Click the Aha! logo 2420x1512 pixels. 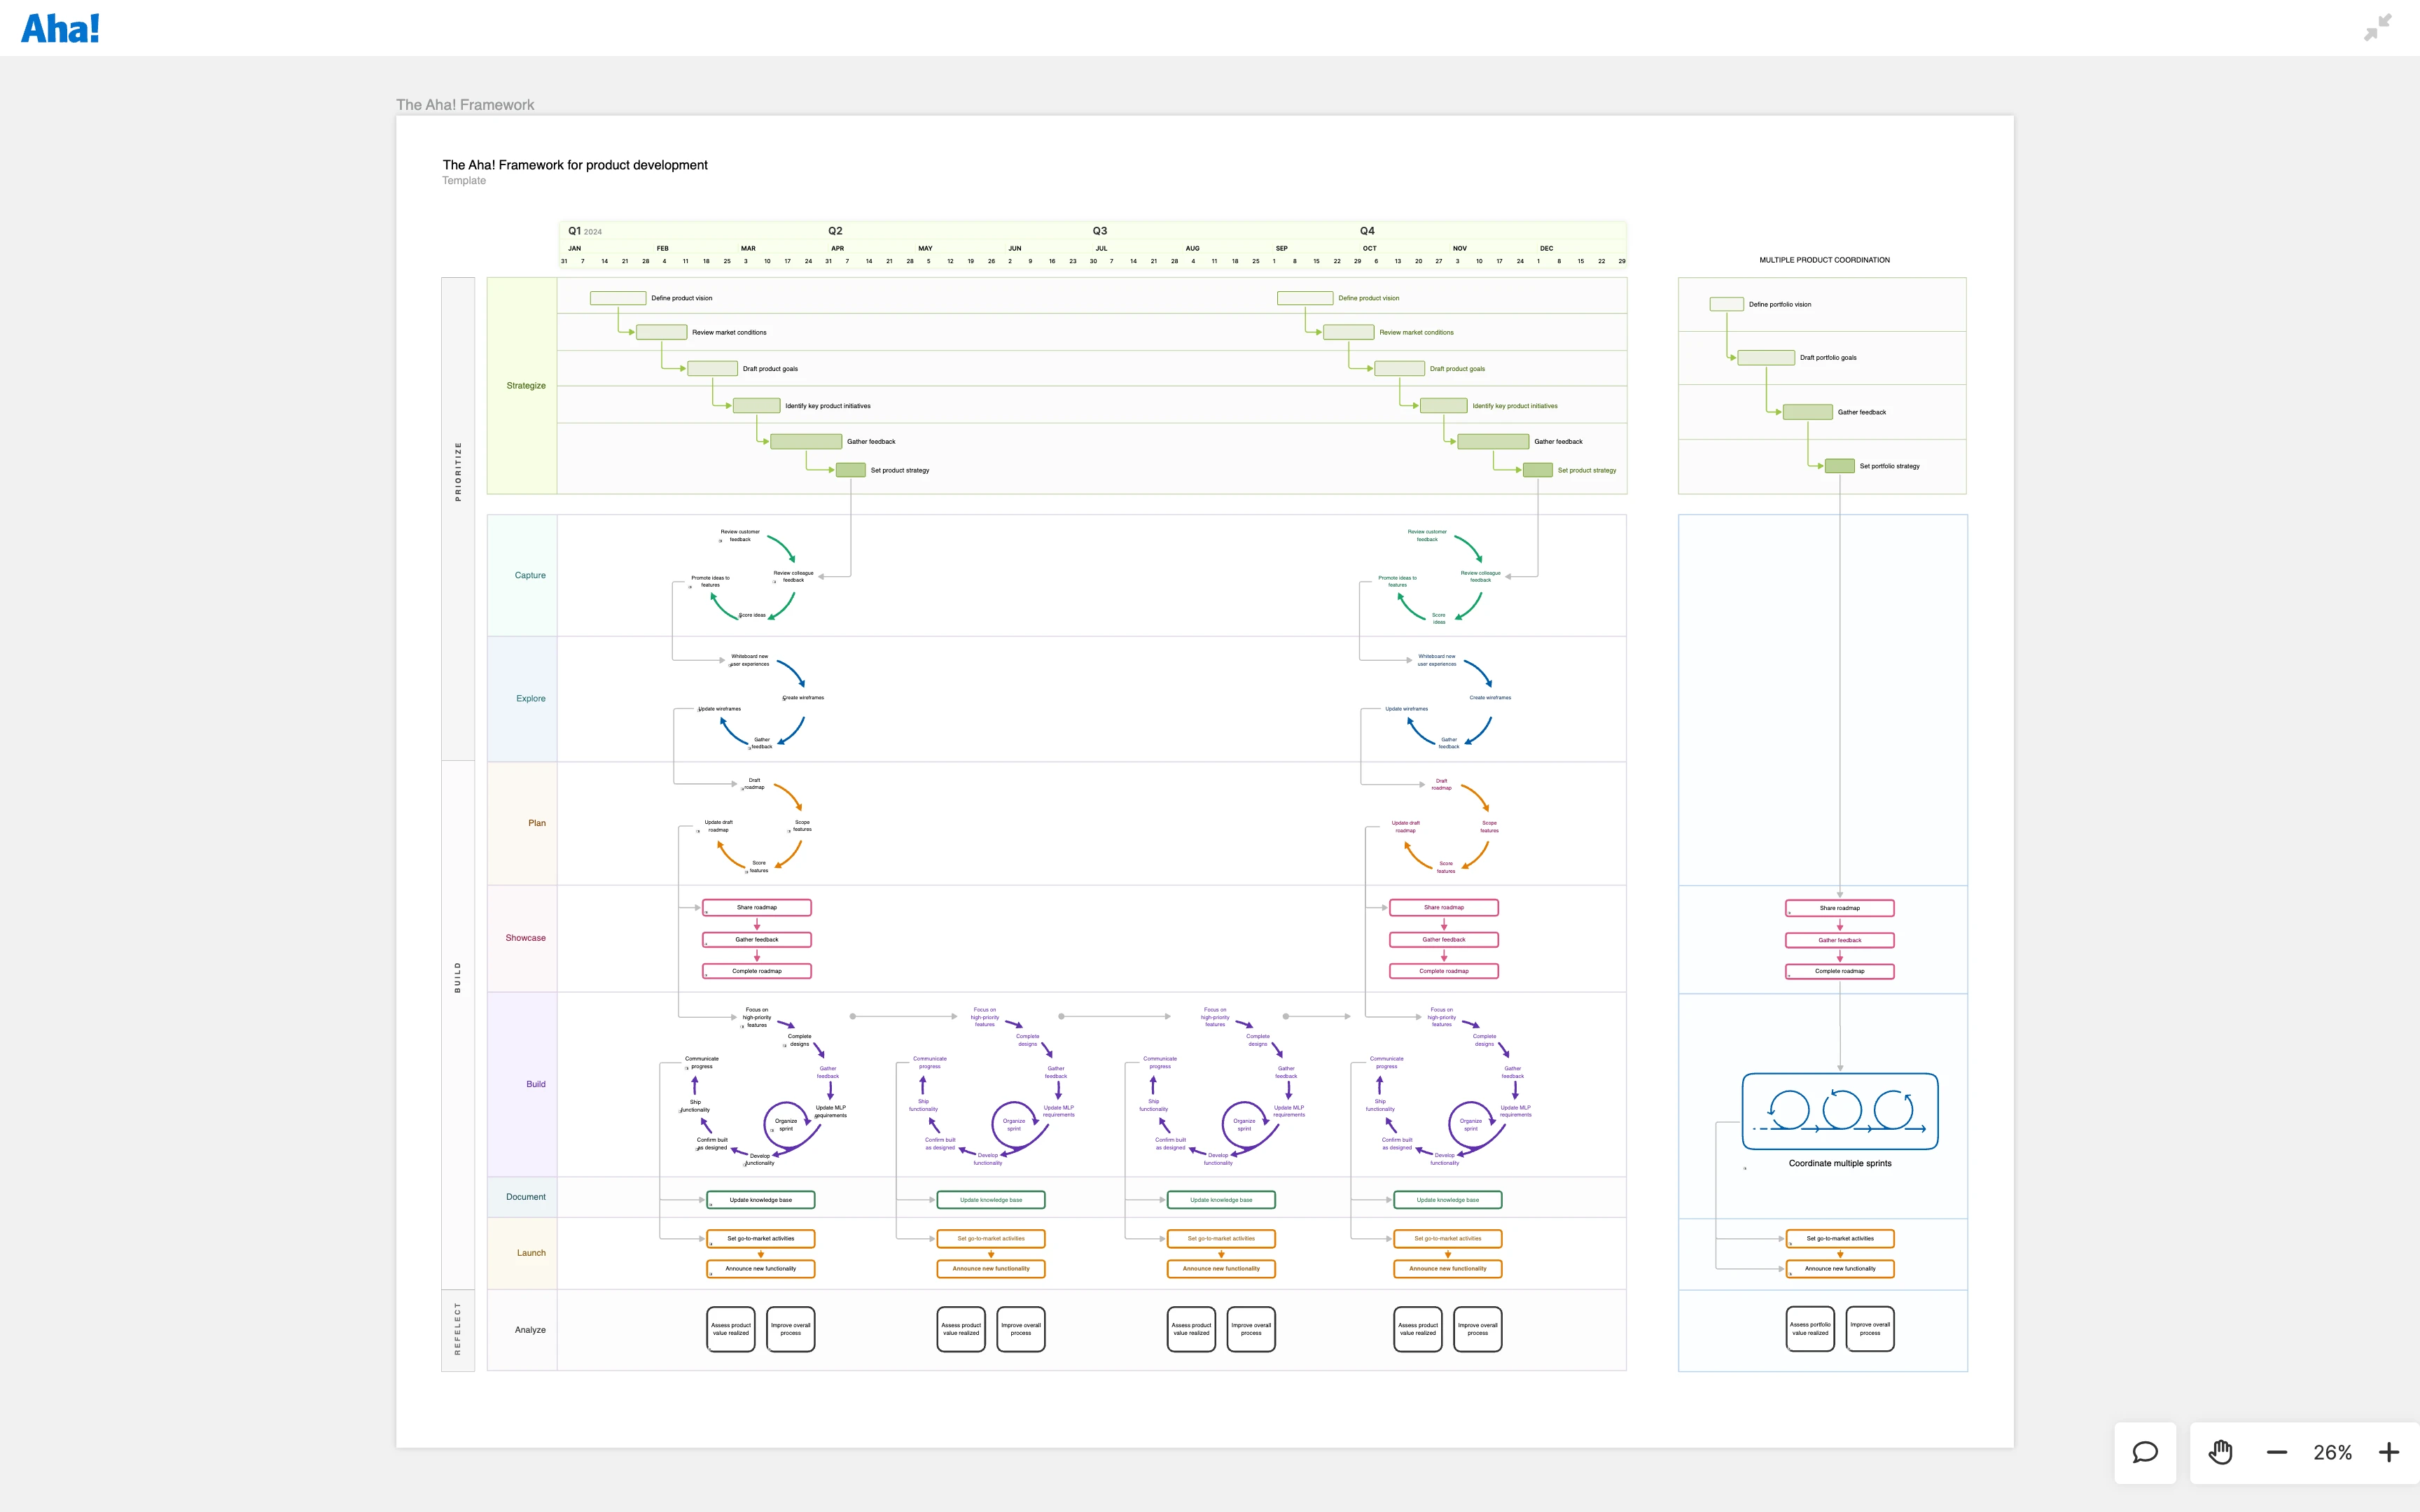coord(60,27)
